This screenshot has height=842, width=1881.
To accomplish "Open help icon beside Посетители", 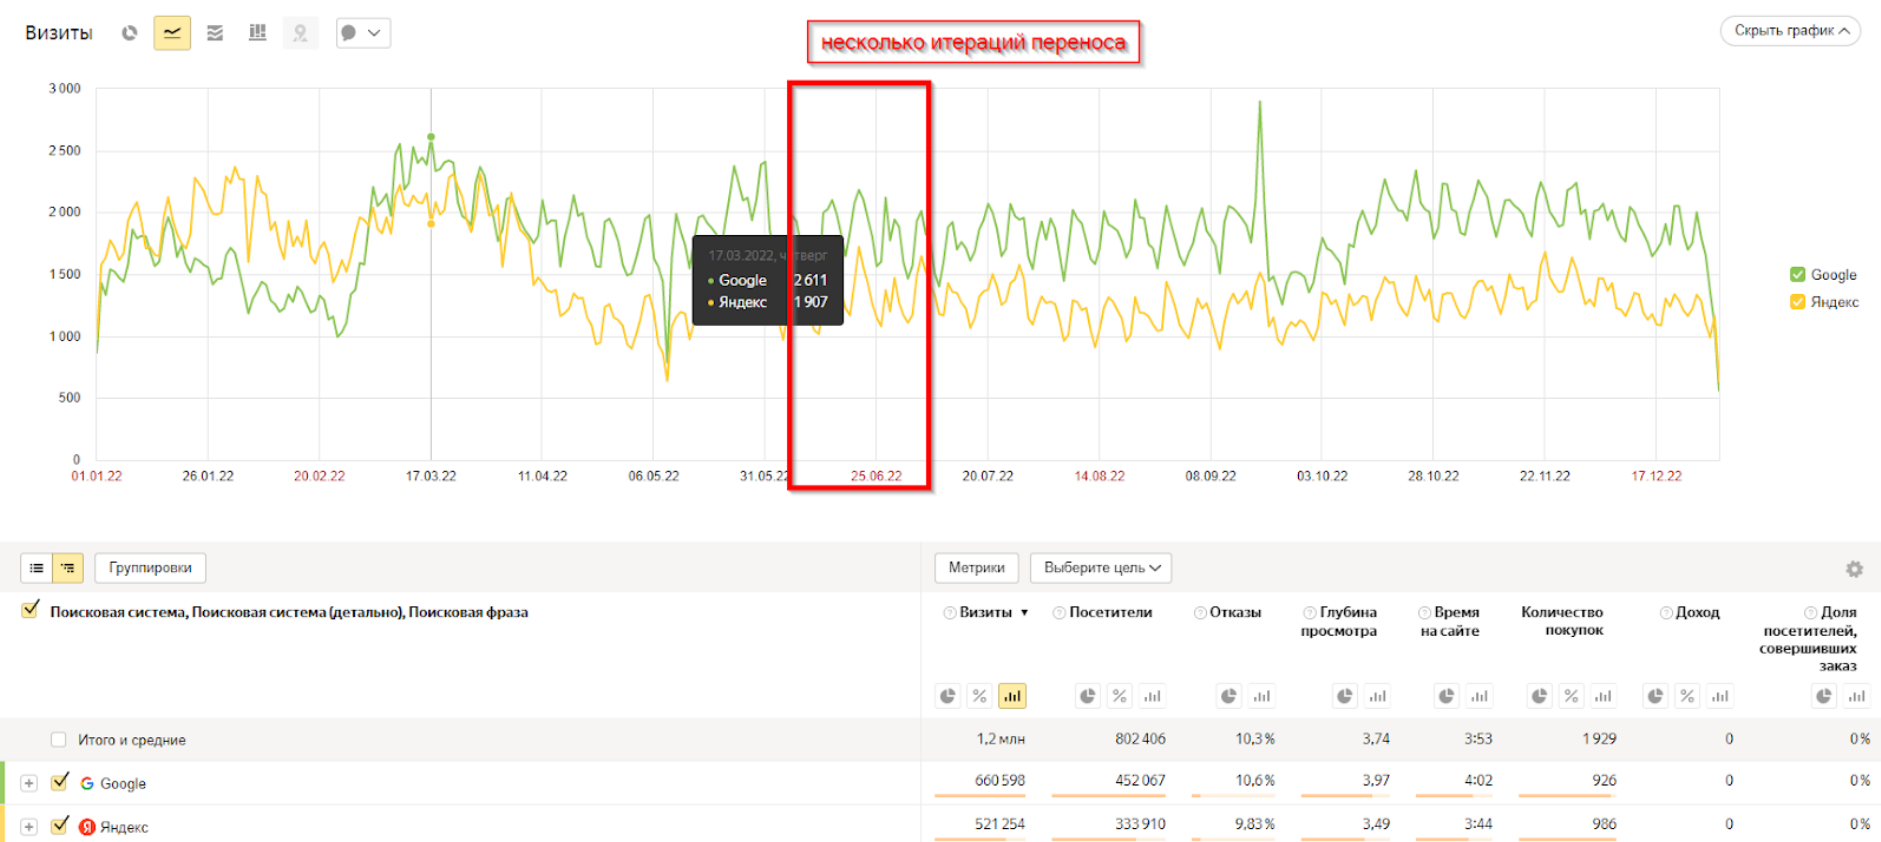I will (1059, 613).
